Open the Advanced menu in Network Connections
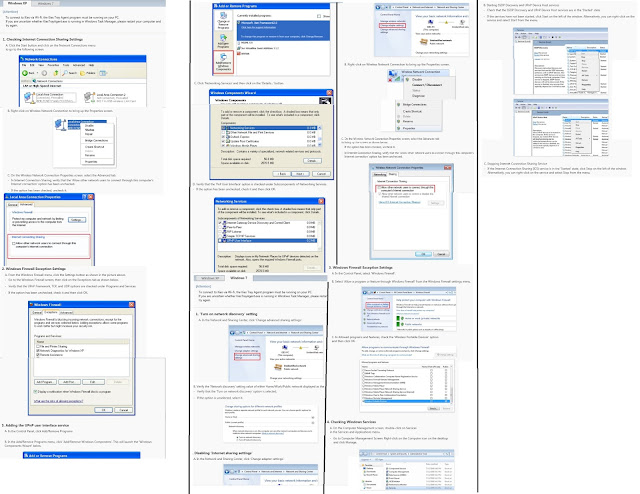The width and height of the screenshot is (640, 494). (79, 65)
